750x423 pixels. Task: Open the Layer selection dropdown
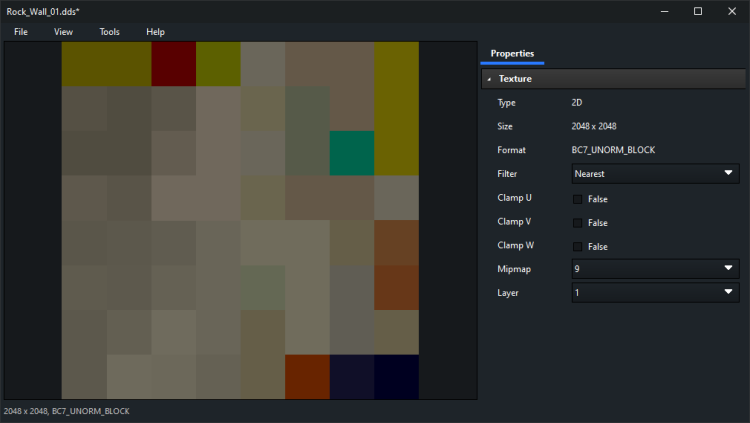[654, 293]
